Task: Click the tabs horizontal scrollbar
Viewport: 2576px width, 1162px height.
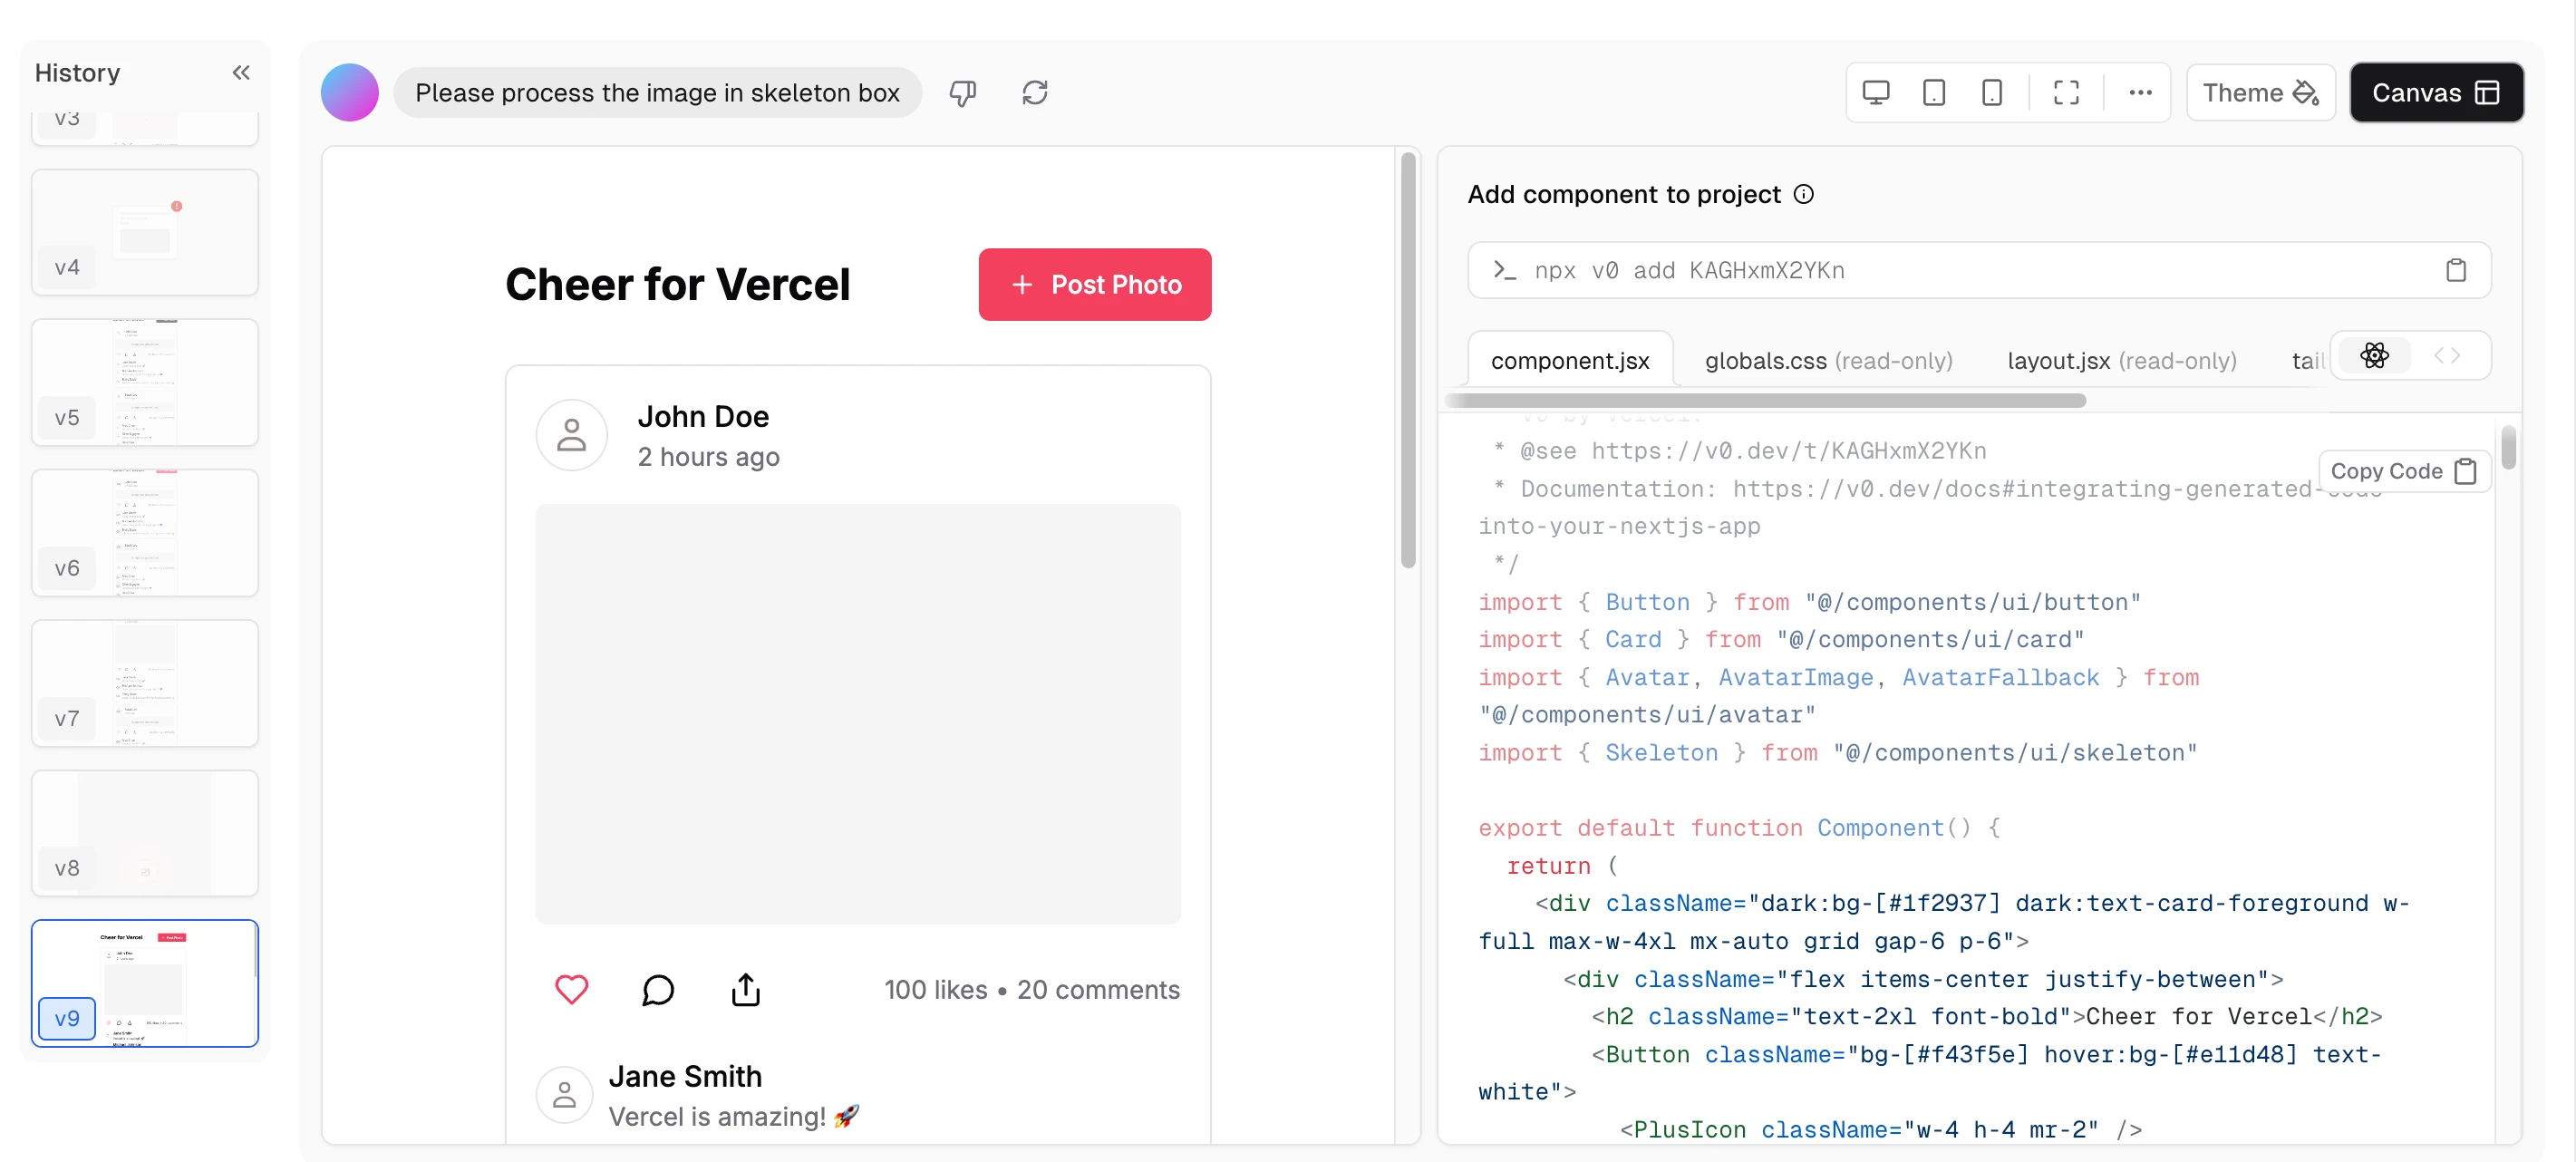Action: point(1765,401)
